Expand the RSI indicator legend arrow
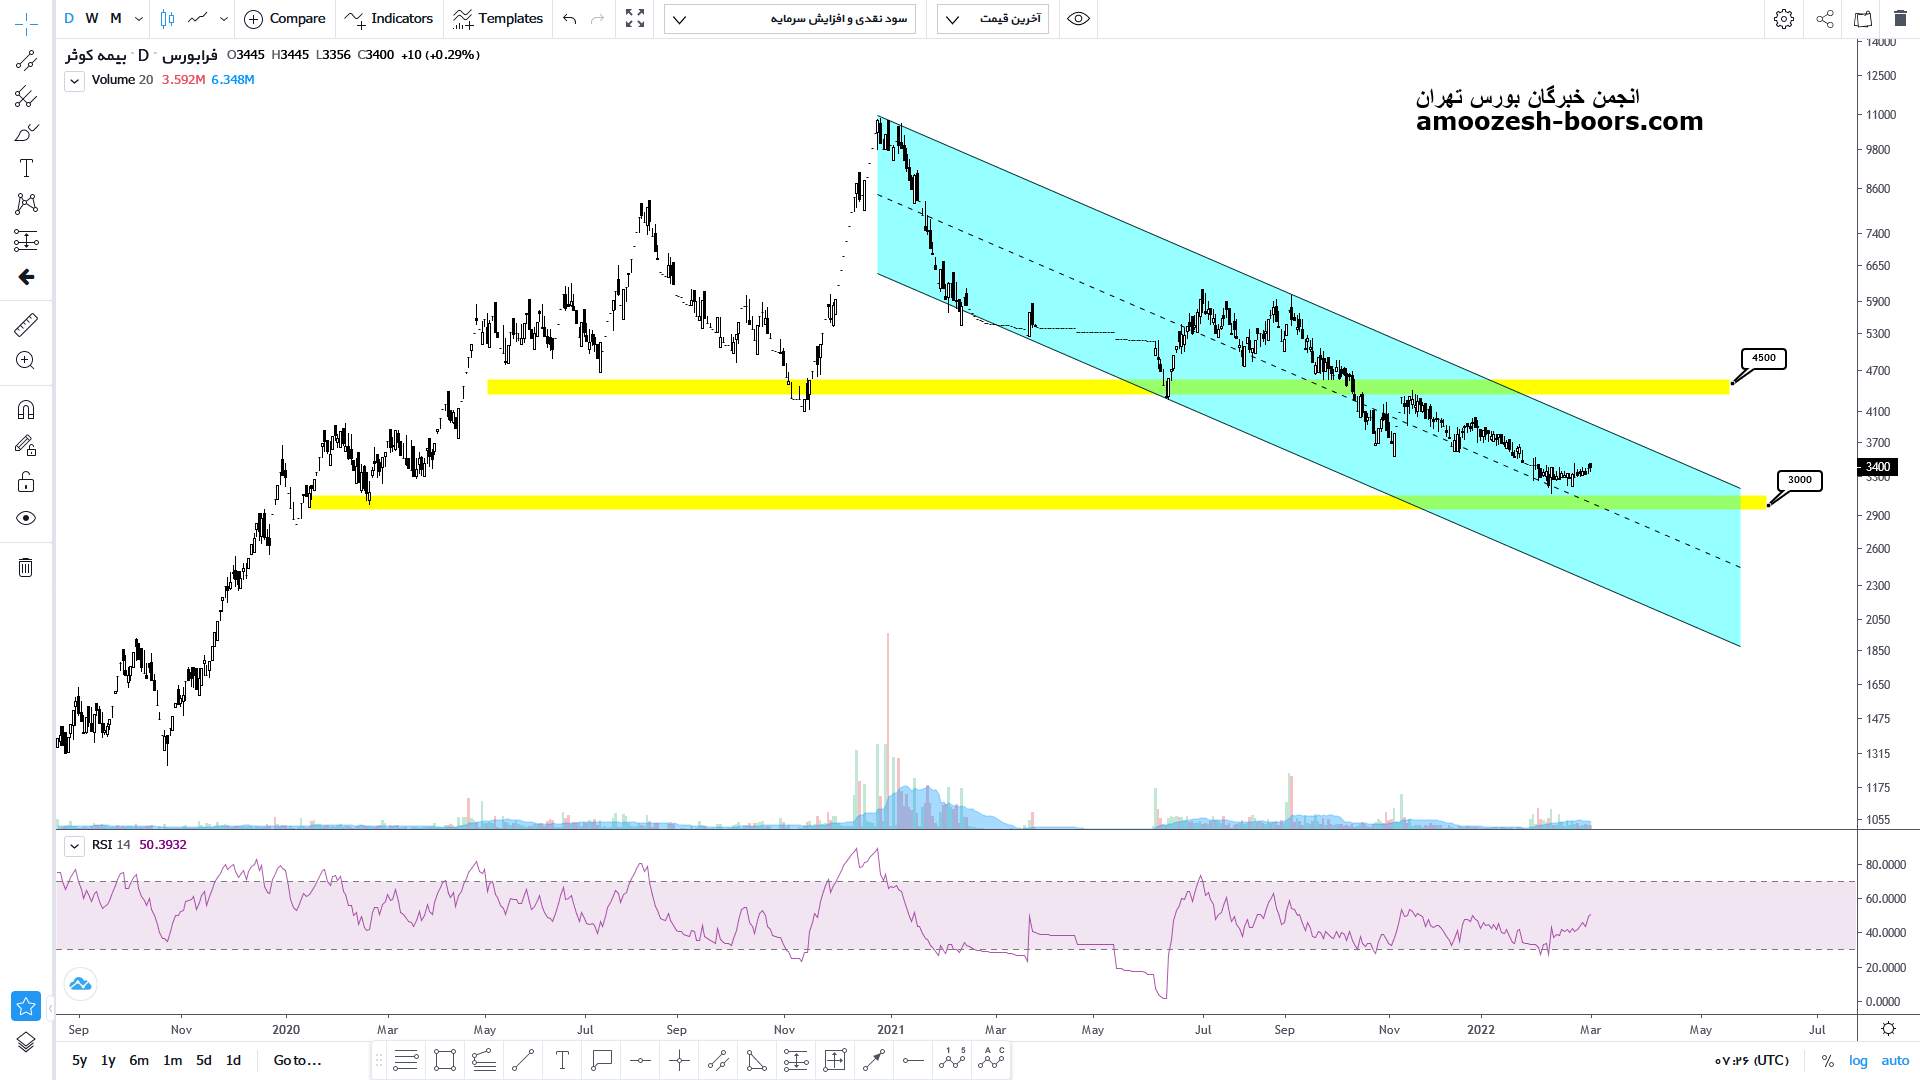Screen dimensions: 1920x1080 (74, 846)
